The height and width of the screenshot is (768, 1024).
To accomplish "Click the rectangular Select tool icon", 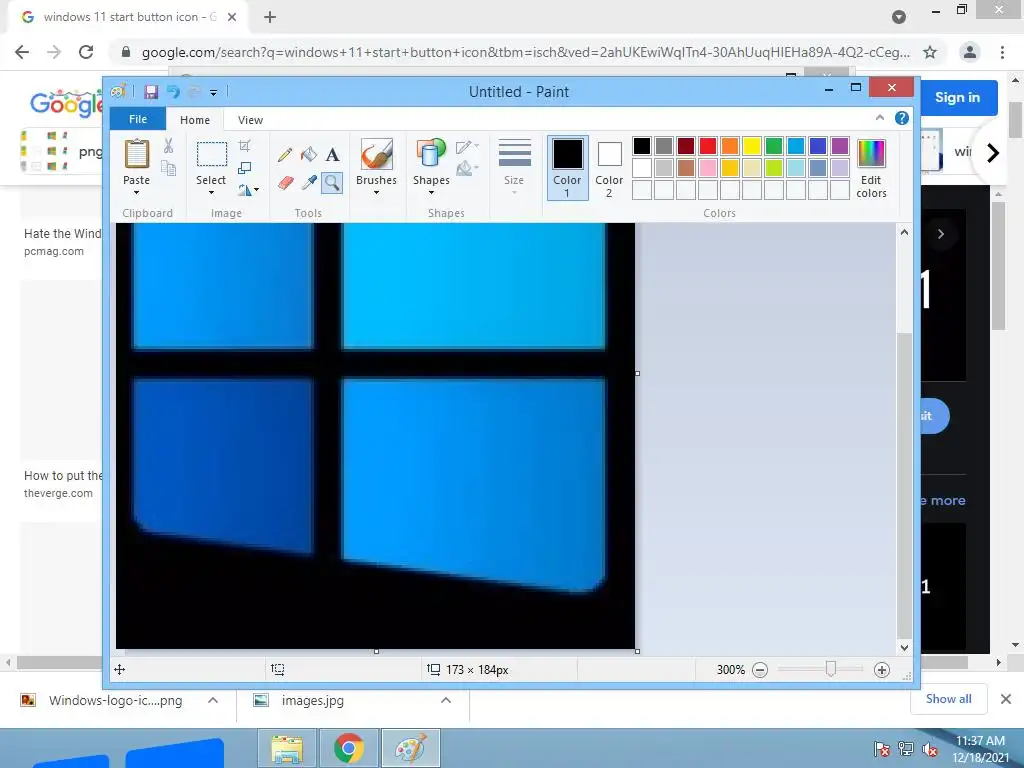I will (212, 155).
